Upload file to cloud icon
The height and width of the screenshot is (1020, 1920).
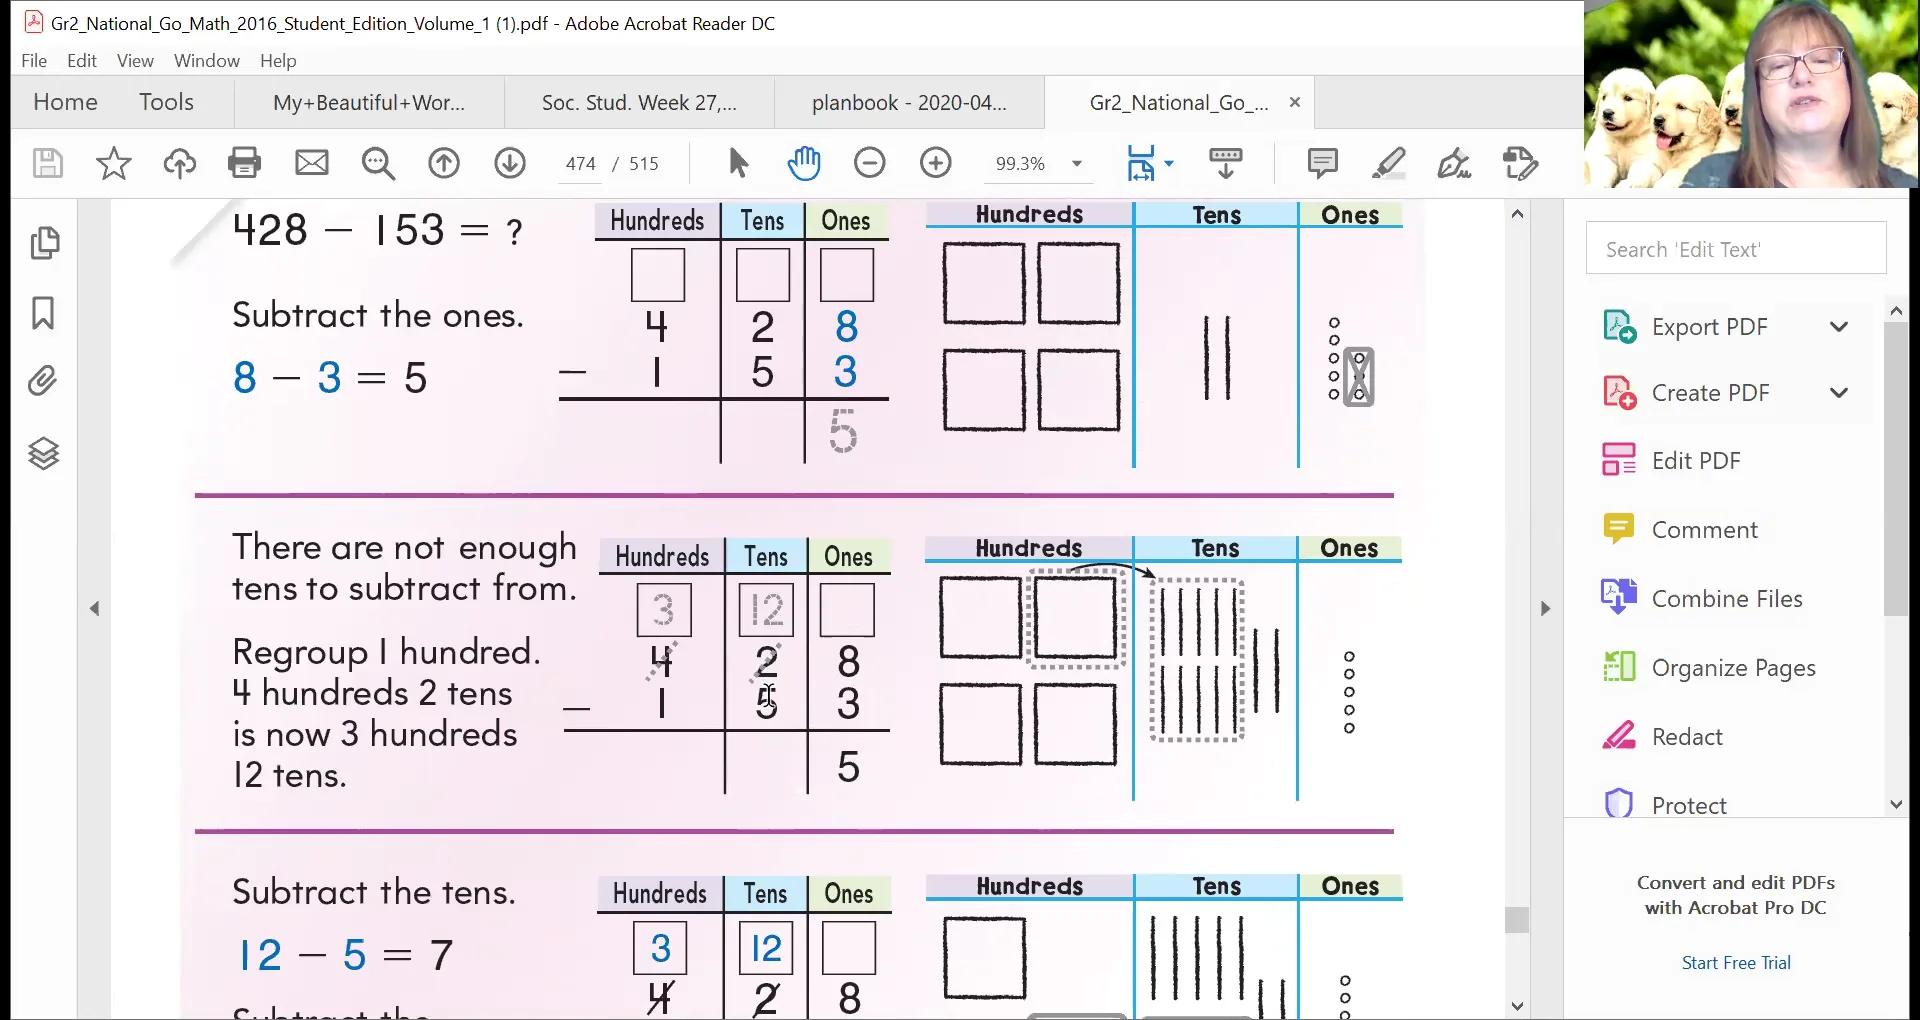(179, 163)
